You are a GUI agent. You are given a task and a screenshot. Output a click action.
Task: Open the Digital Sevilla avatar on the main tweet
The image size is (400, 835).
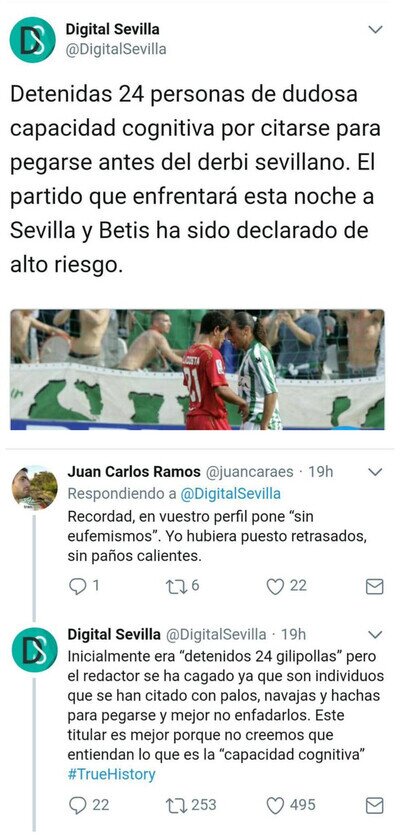pyautogui.click(x=32, y=40)
